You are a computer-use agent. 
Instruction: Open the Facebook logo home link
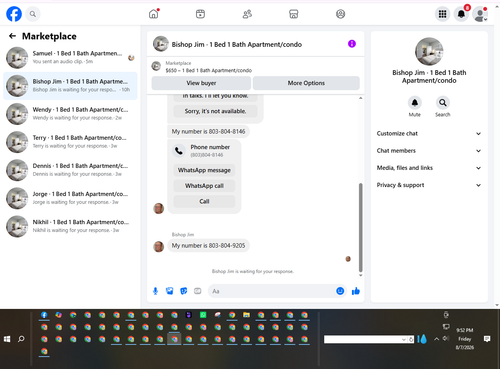(x=14, y=14)
